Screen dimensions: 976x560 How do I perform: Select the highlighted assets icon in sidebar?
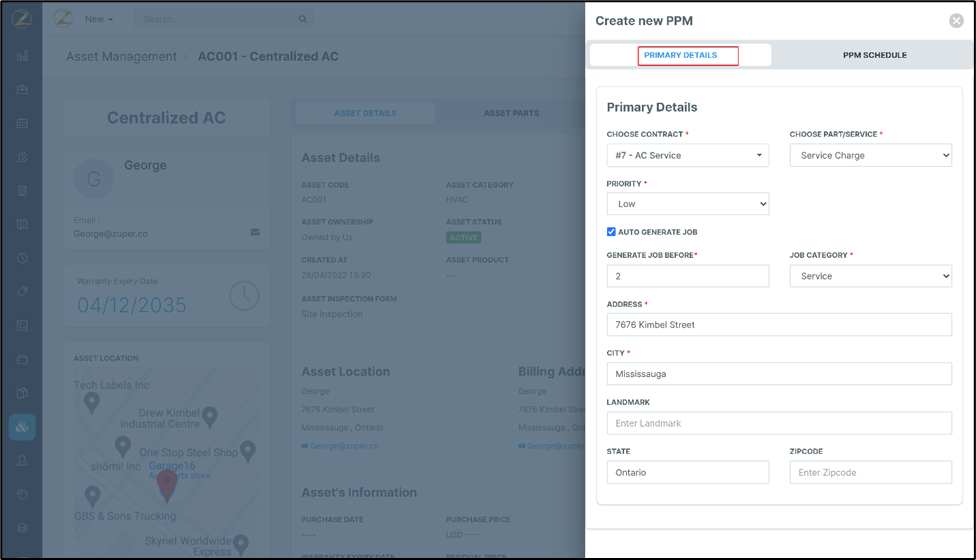[x=22, y=427]
